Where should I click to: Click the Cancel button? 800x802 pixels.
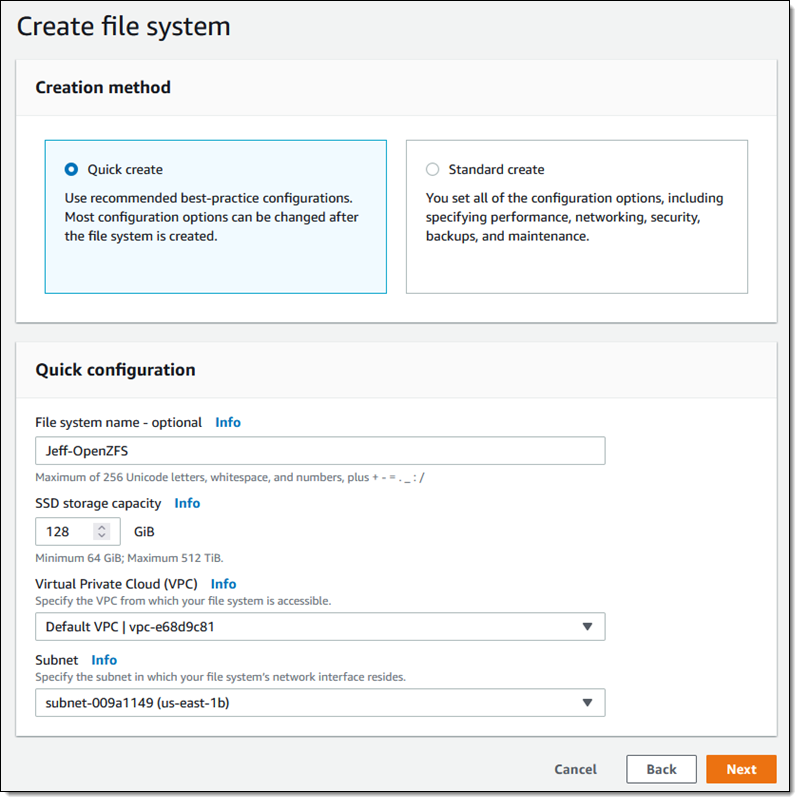tap(575, 769)
